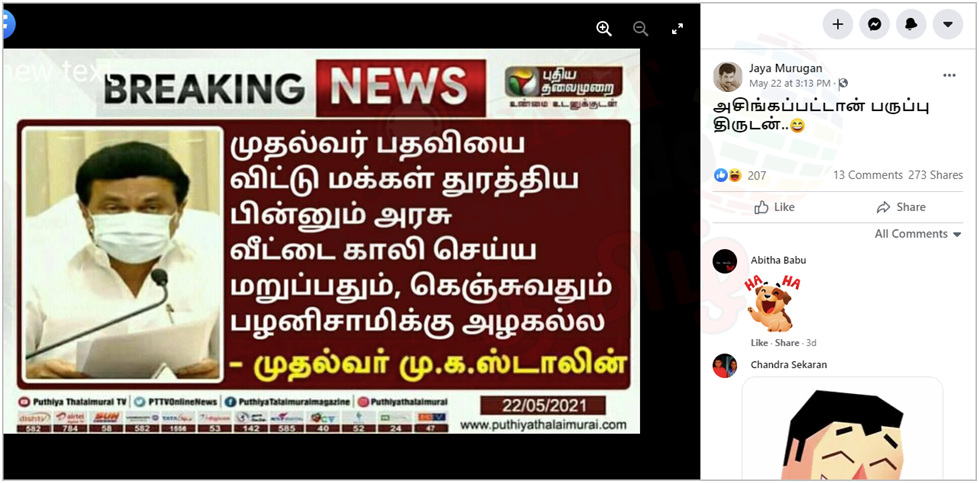Open Messenger chats
The image size is (979, 483).
875,25
